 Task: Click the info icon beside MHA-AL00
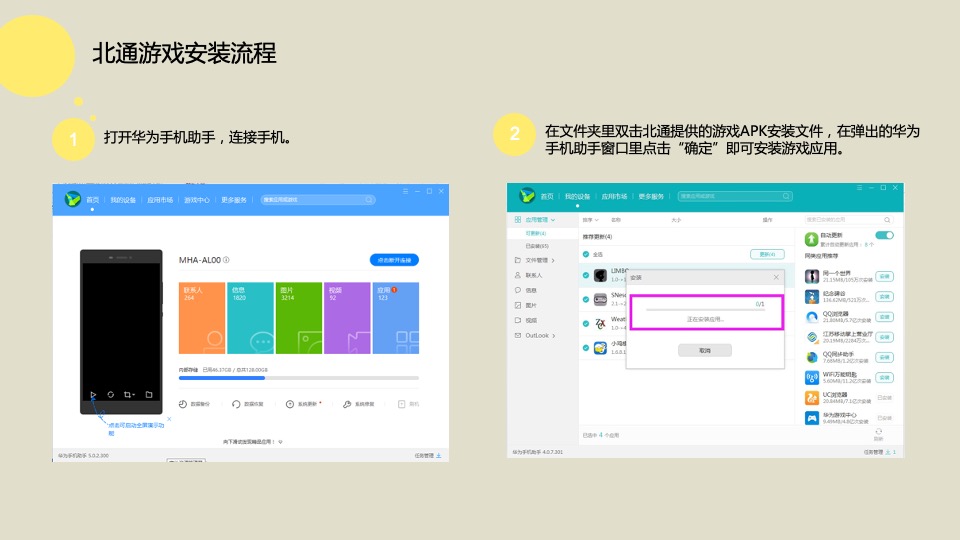(226, 260)
